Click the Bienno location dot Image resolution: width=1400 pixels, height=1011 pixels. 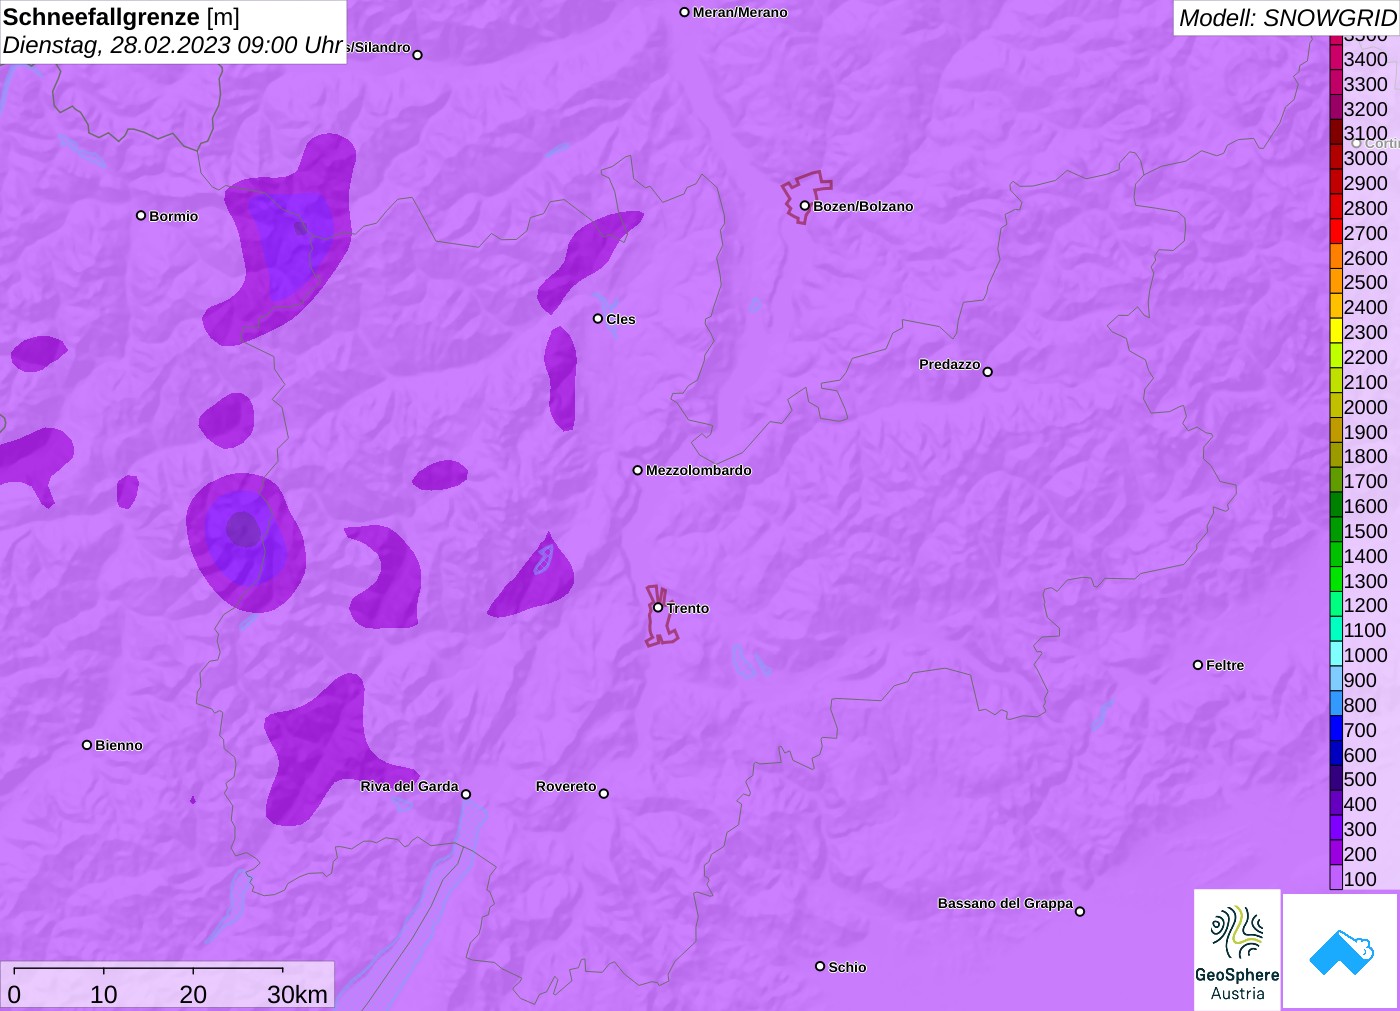coord(87,745)
